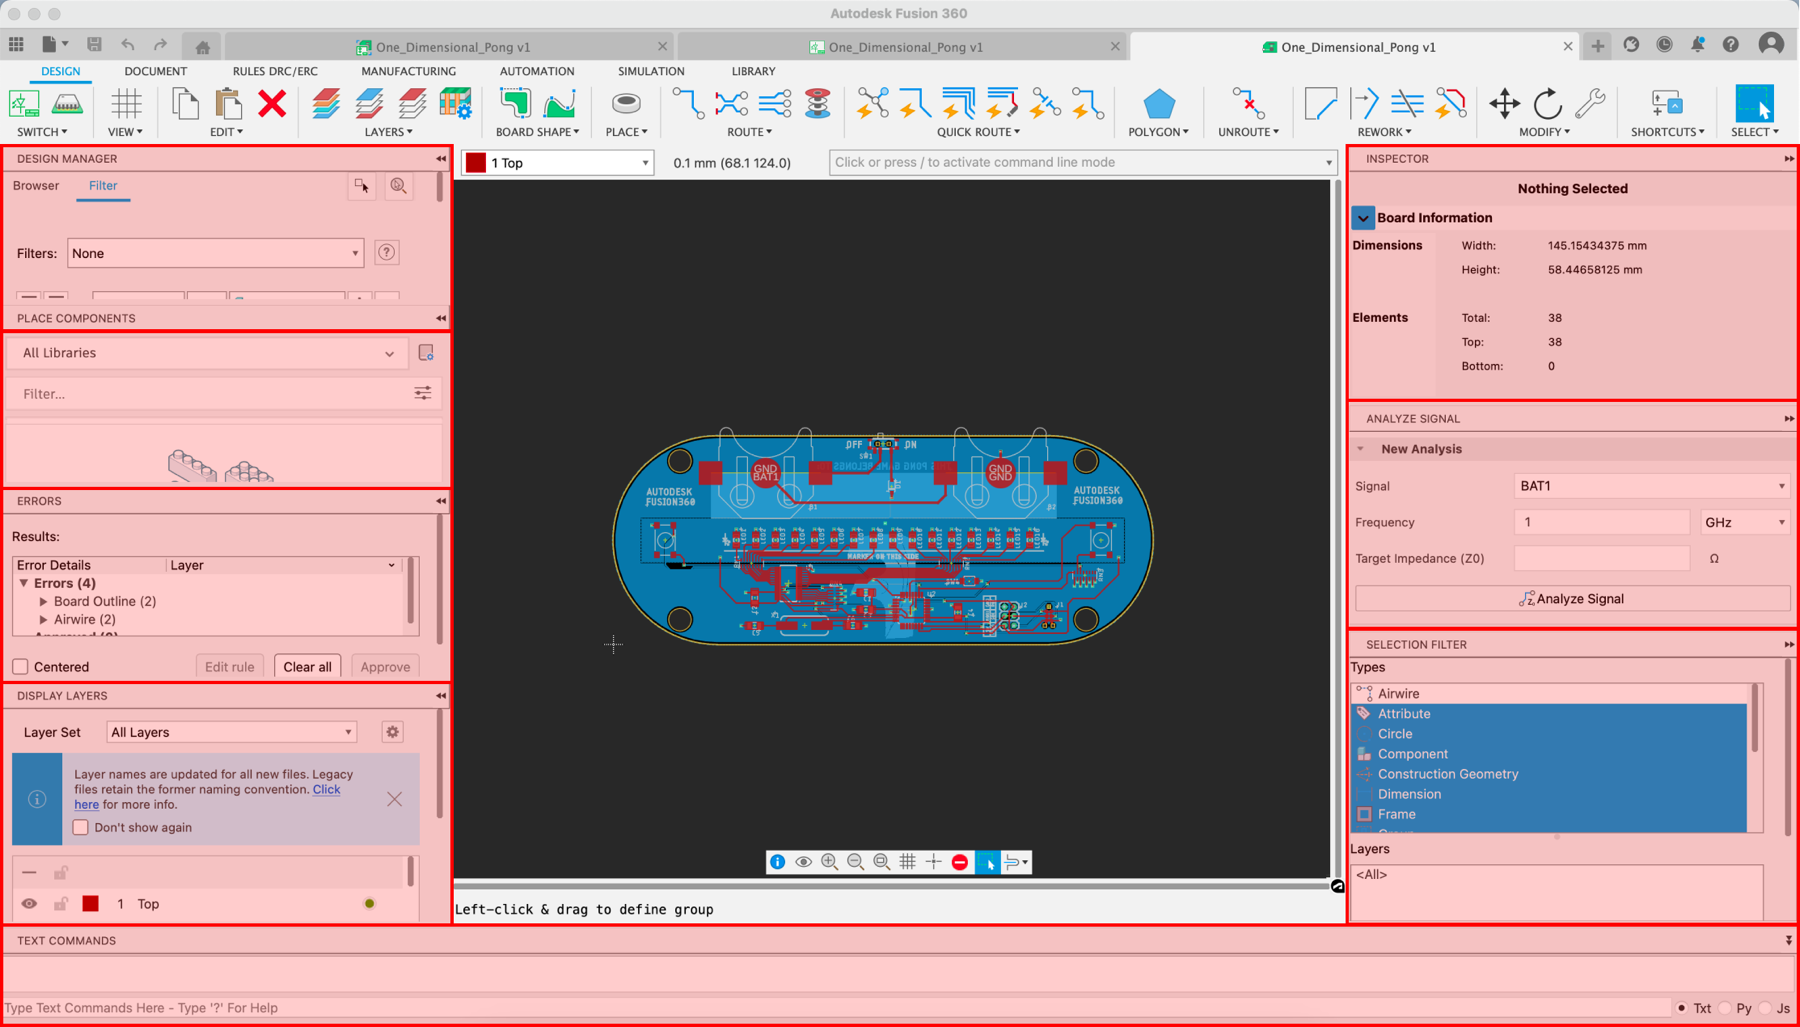Click the Home icon in top bar
The height and width of the screenshot is (1027, 1800).
[x=202, y=46]
